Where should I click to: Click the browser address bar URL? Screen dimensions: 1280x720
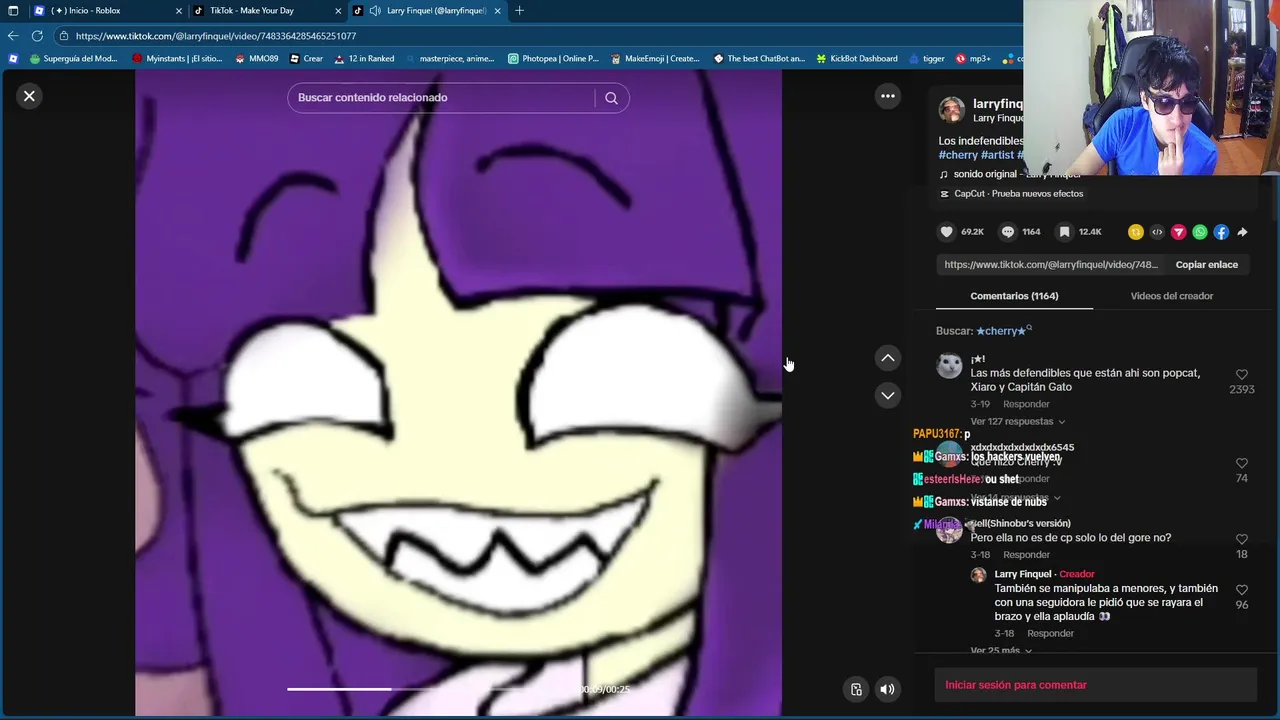tap(215, 36)
